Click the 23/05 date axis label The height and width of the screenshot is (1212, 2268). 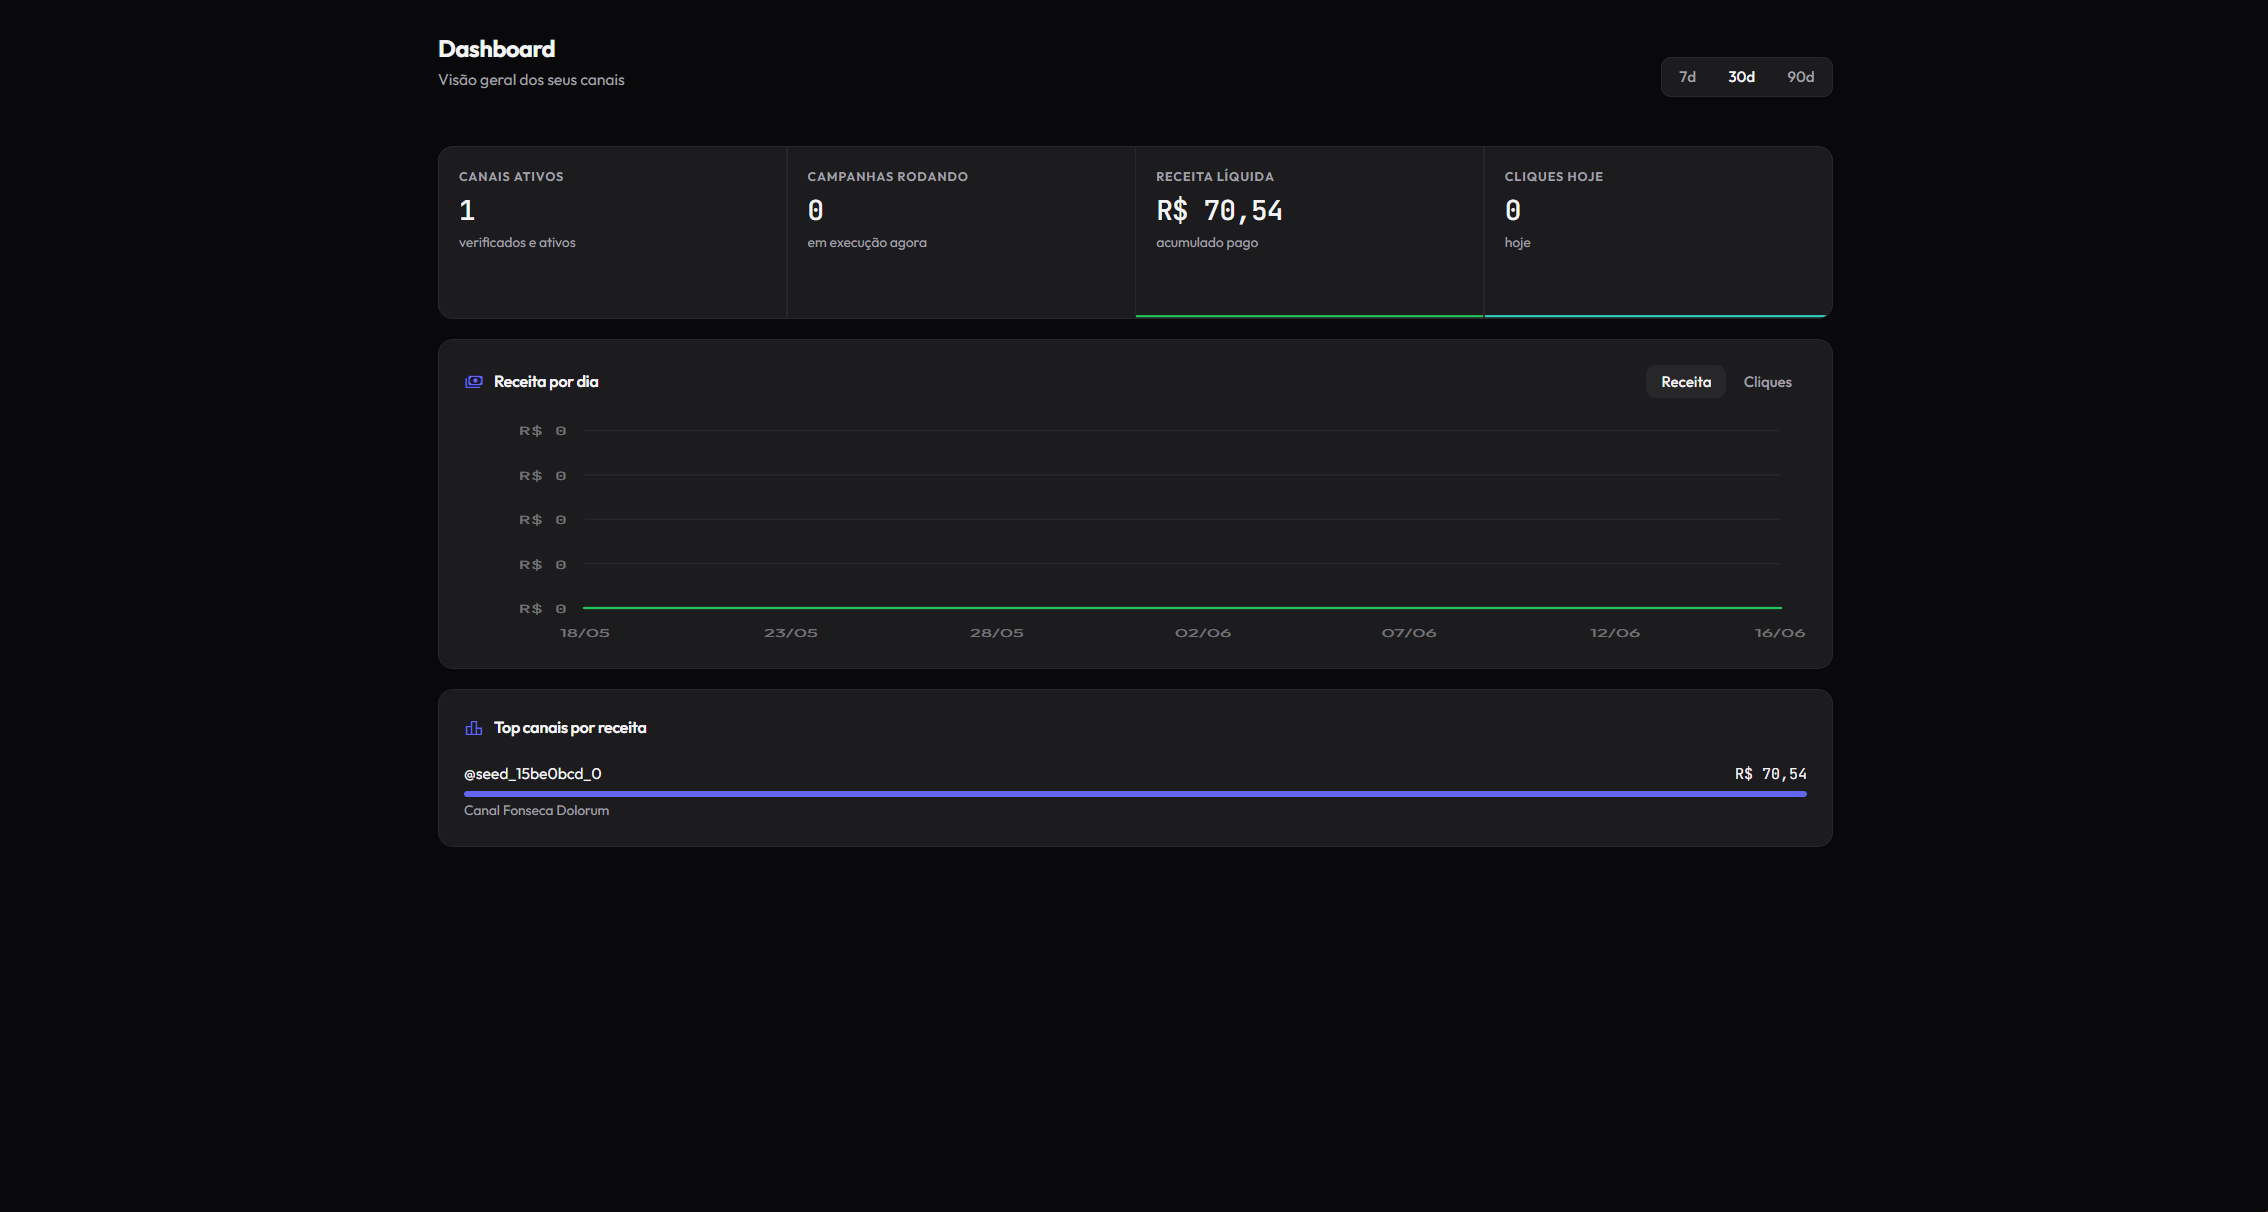tap(791, 633)
